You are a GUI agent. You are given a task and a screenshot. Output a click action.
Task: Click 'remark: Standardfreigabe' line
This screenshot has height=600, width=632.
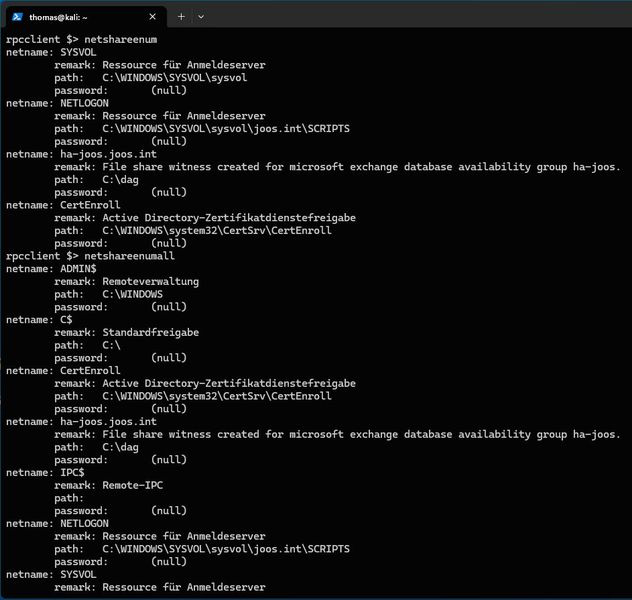127,333
